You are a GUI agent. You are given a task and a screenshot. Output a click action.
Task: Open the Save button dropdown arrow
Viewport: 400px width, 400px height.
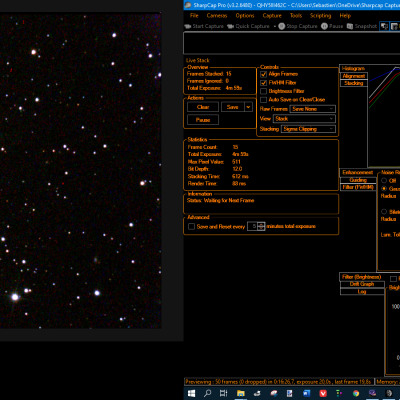pos(248,107)
